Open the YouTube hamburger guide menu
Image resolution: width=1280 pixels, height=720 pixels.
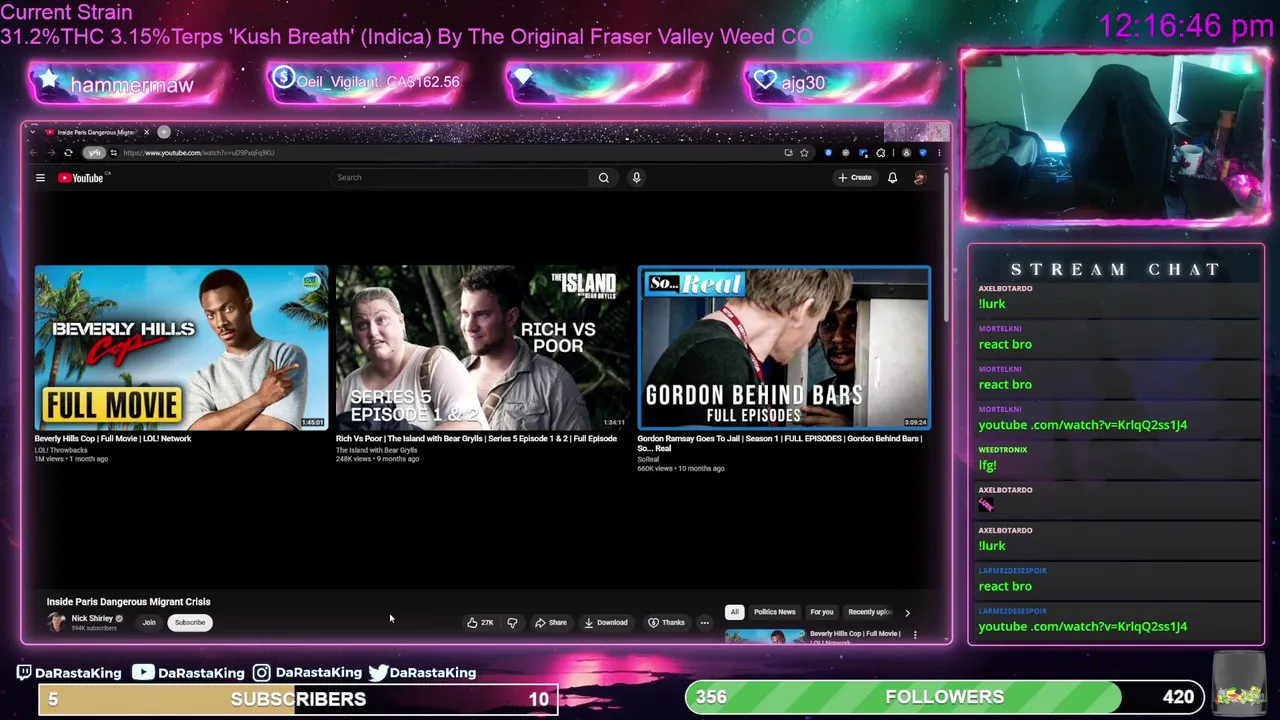click(x=40, y=178)
